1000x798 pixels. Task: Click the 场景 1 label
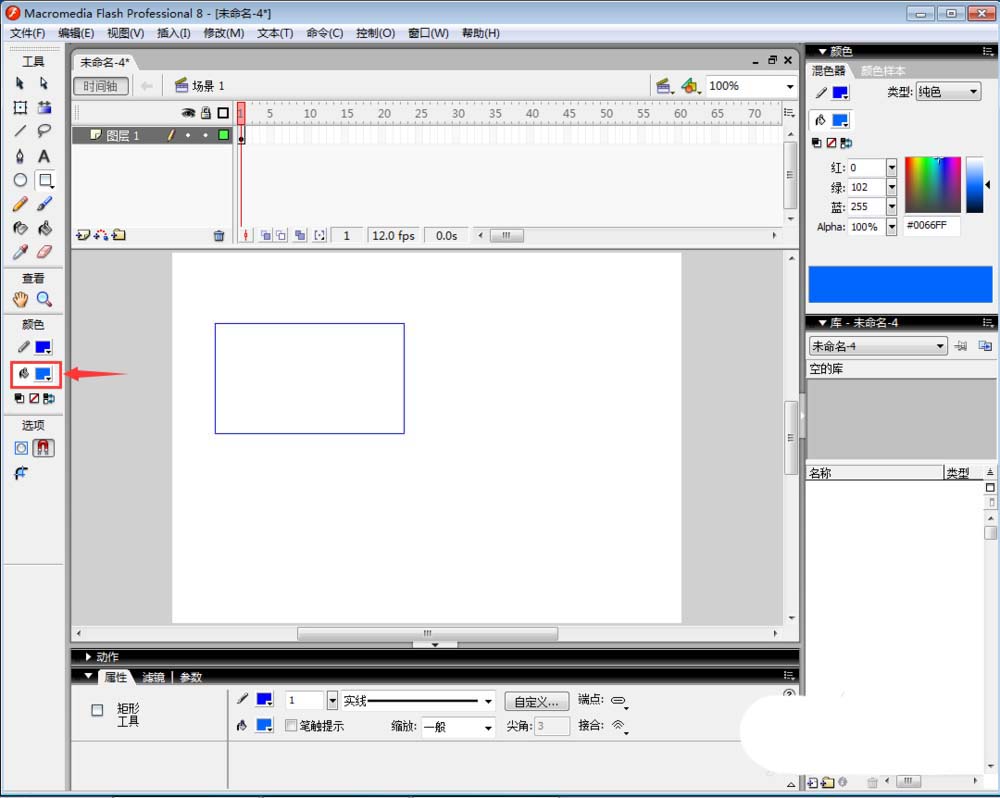209,85
